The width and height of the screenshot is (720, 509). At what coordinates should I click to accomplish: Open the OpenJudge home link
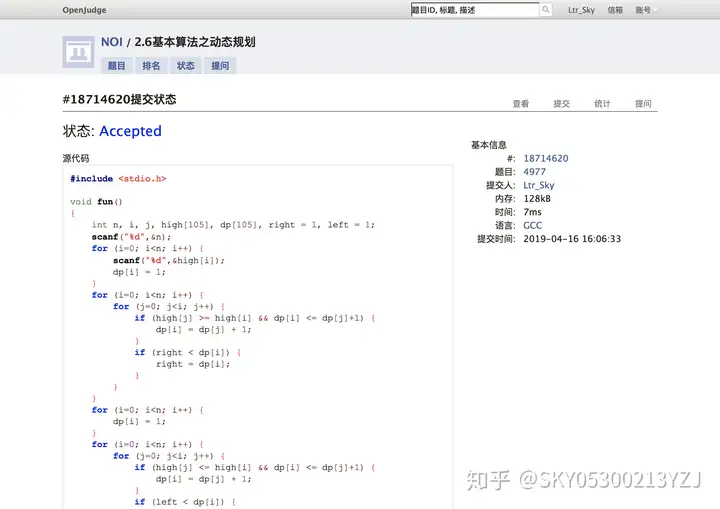[84, 10]
